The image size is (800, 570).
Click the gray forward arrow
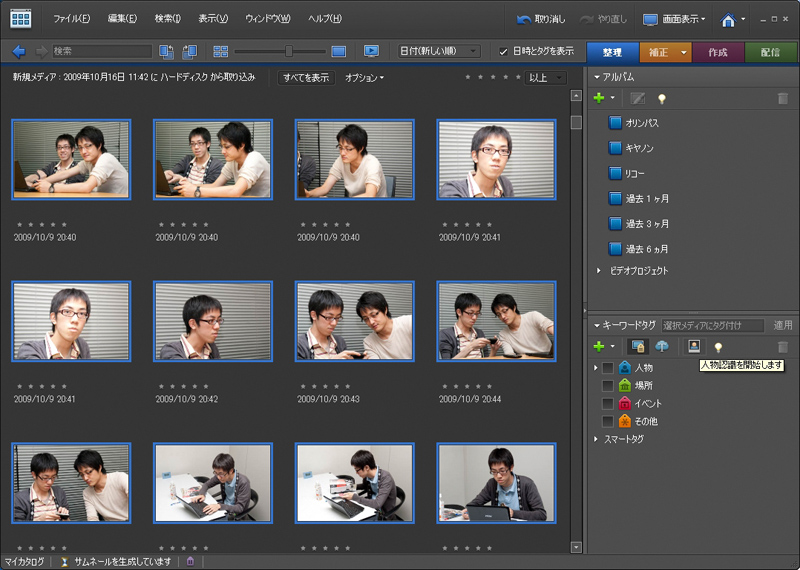click(41, 51)
